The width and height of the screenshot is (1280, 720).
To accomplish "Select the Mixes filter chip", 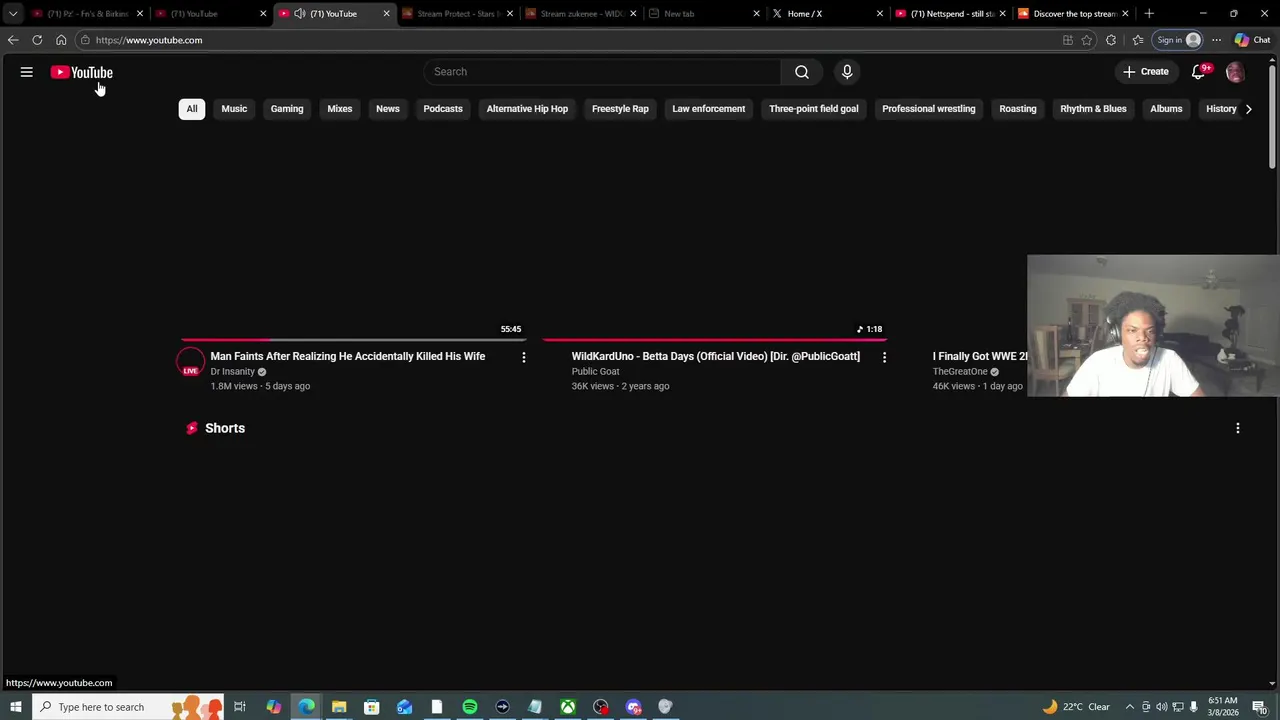I will [x=340, y=109].
